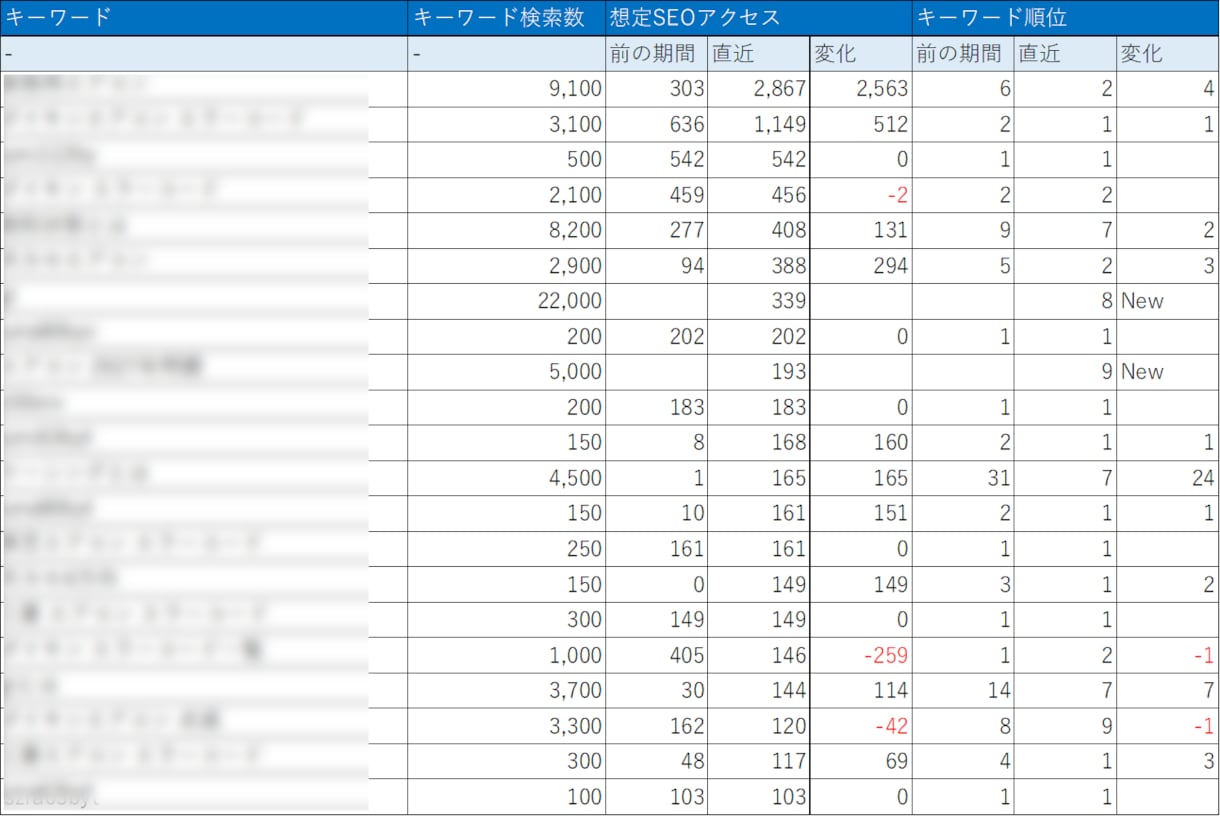Viewport: 1220px width, 816px height.
Task: Select the キーワード header cell
Action: [x=204, y=18]
